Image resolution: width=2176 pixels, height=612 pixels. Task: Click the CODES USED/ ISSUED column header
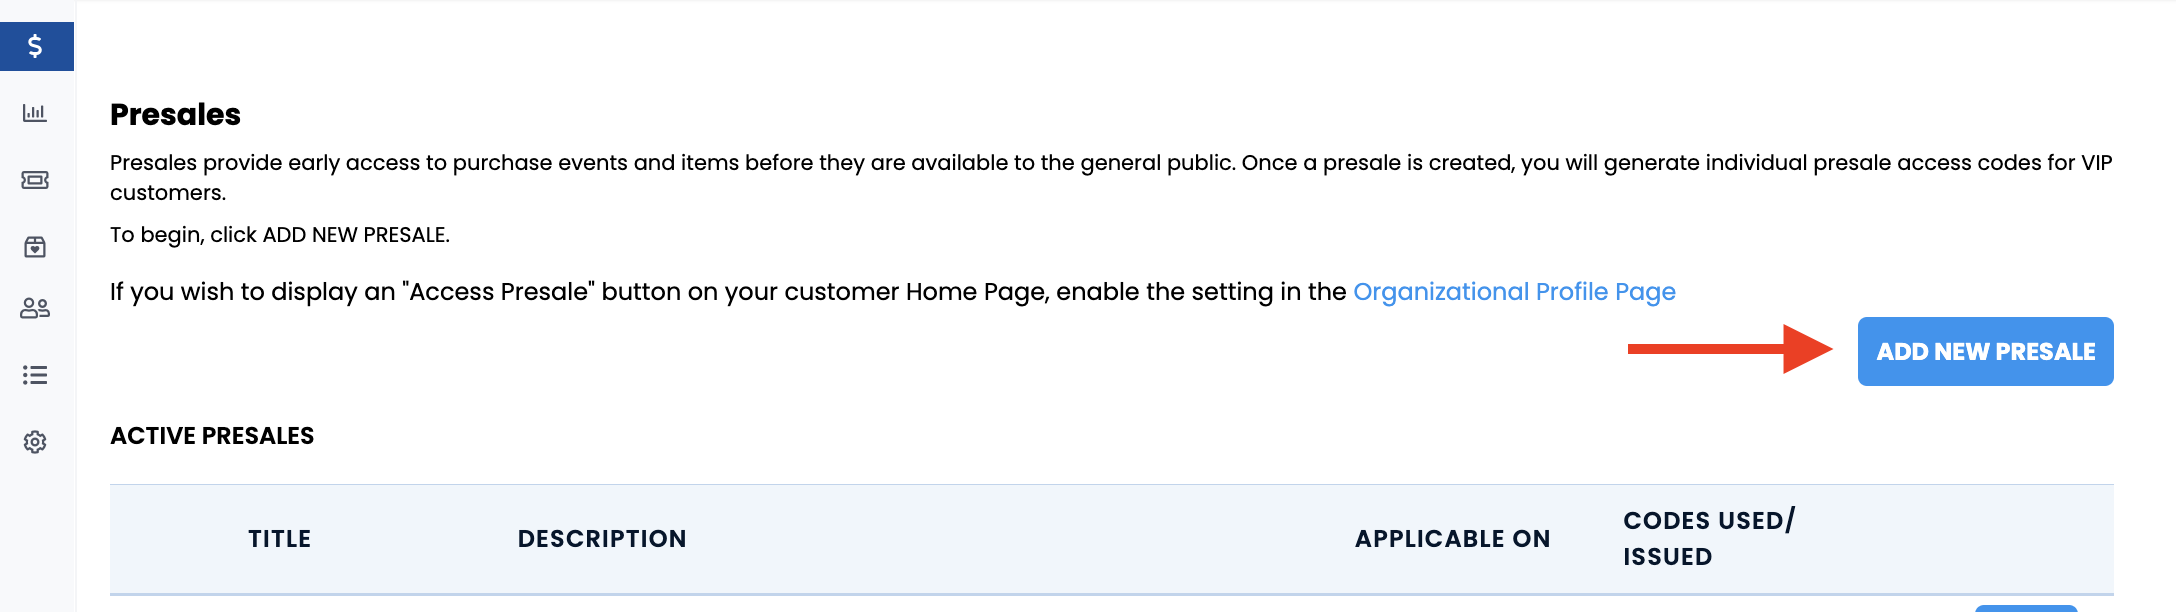coord(1709,538)
